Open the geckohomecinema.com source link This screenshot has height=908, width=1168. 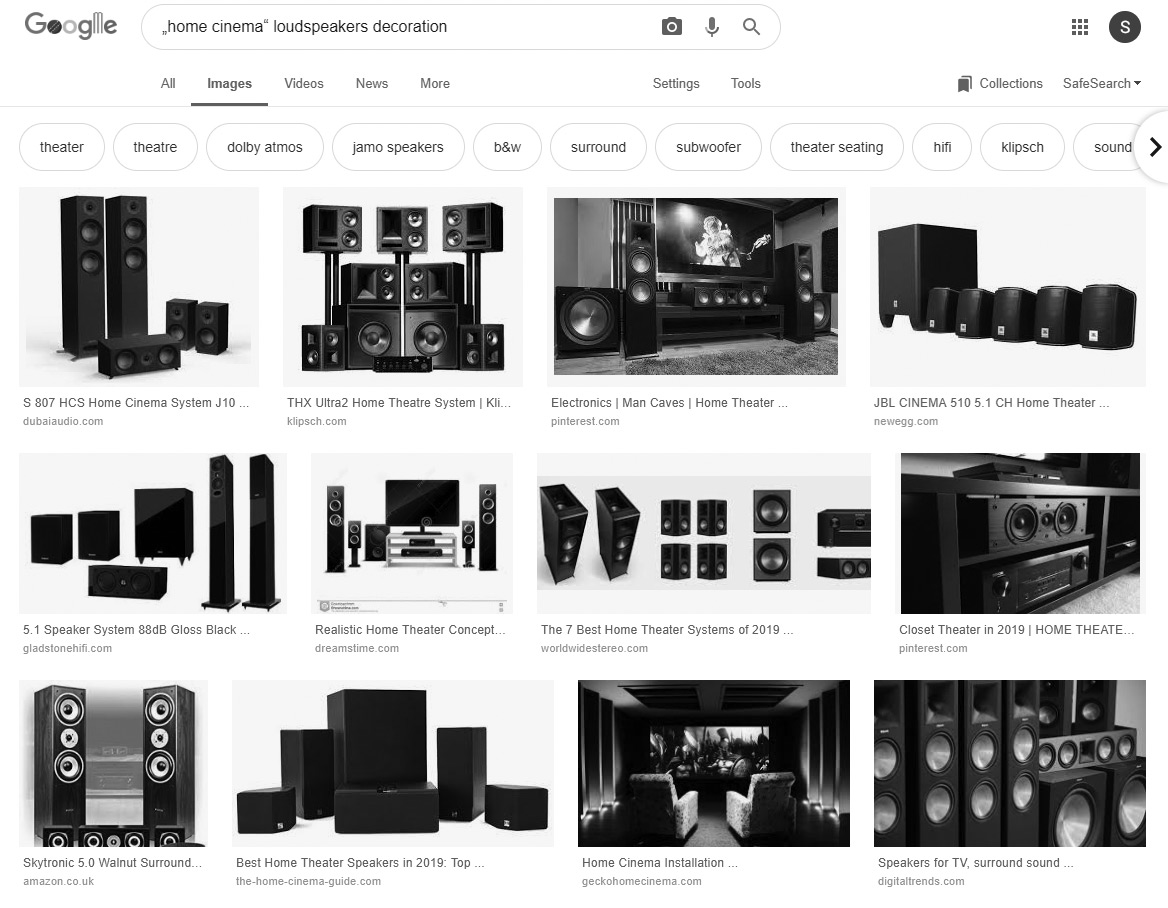pos(641,882)
